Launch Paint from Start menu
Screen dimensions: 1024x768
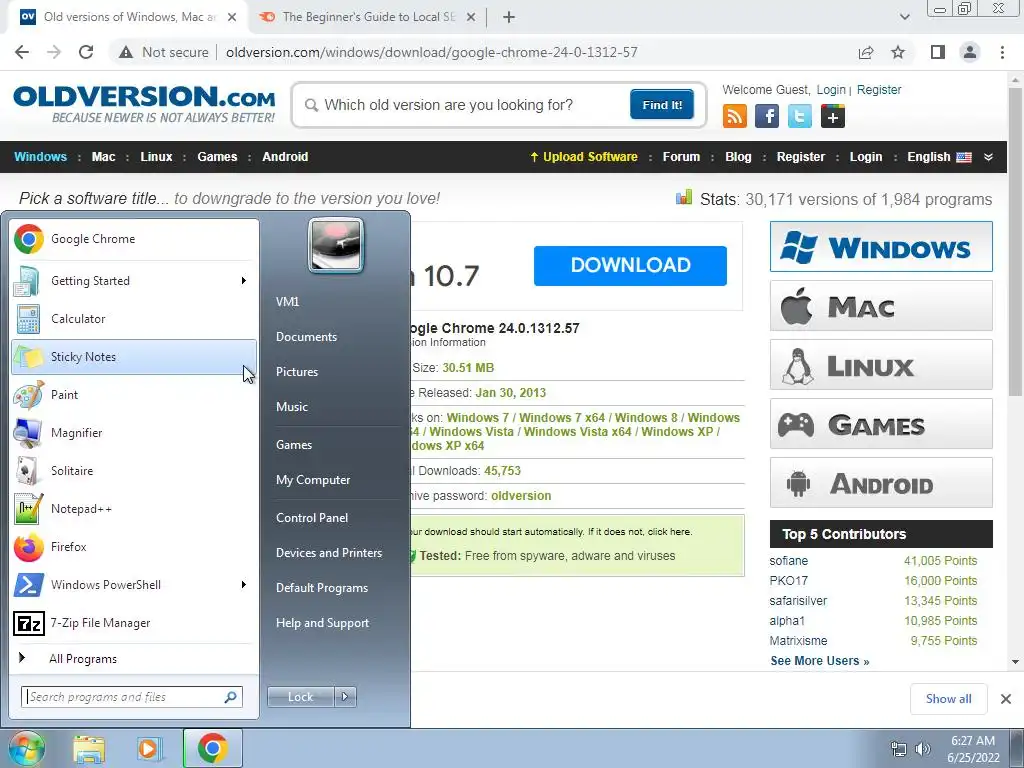(x=134, y=394)
